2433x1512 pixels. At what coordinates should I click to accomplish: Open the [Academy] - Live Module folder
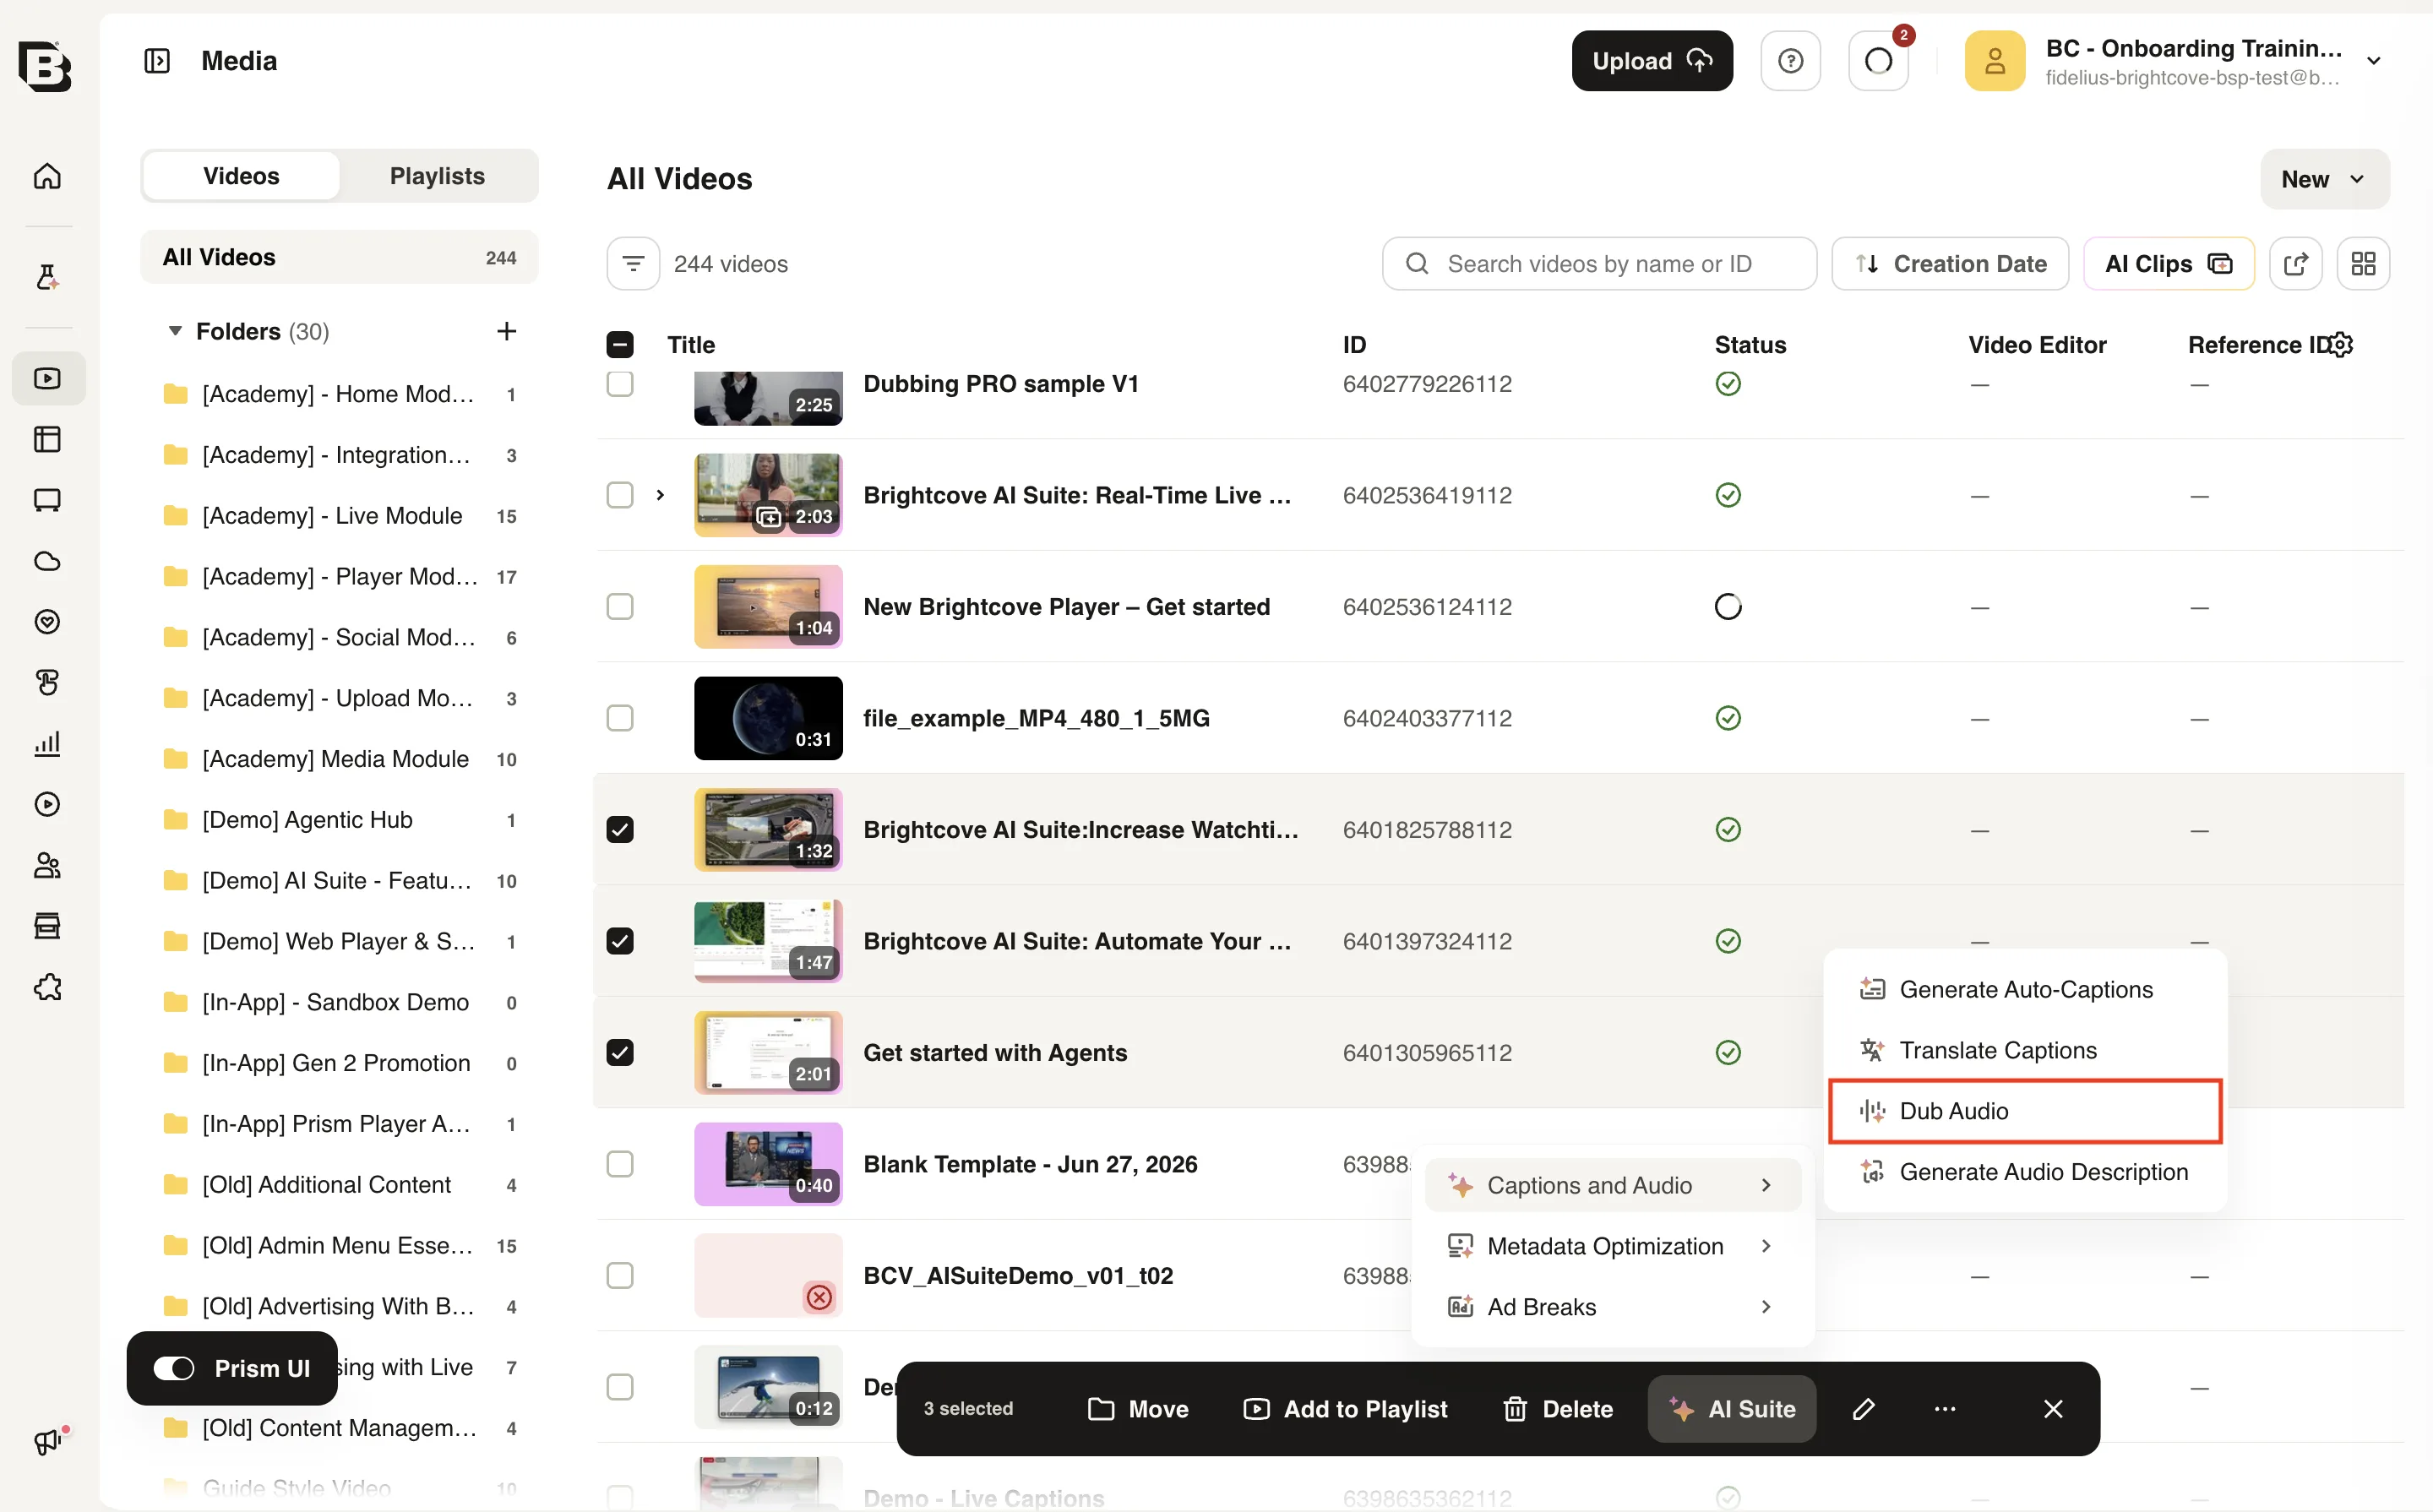339,516
